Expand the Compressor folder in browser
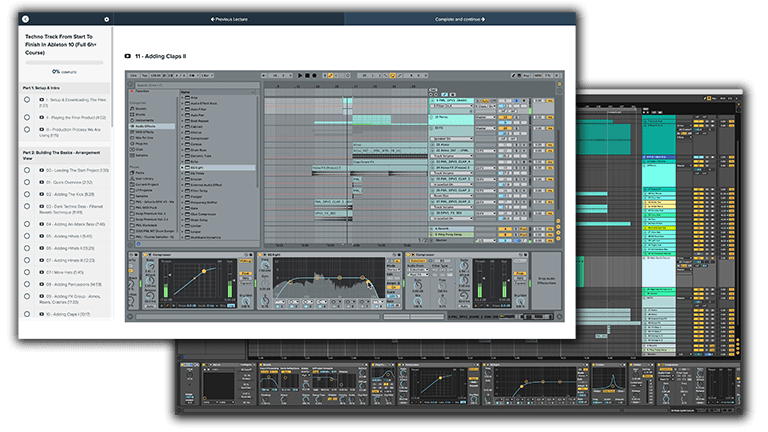The height and width of the screenshot is (432, 768). [x=182, y=138]
